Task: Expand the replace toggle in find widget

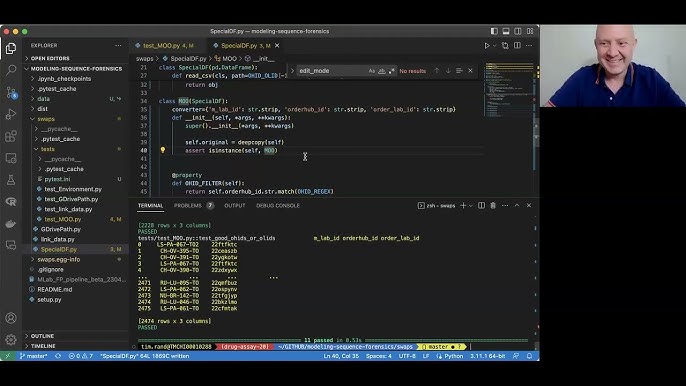Action: [x=292, y=71]
